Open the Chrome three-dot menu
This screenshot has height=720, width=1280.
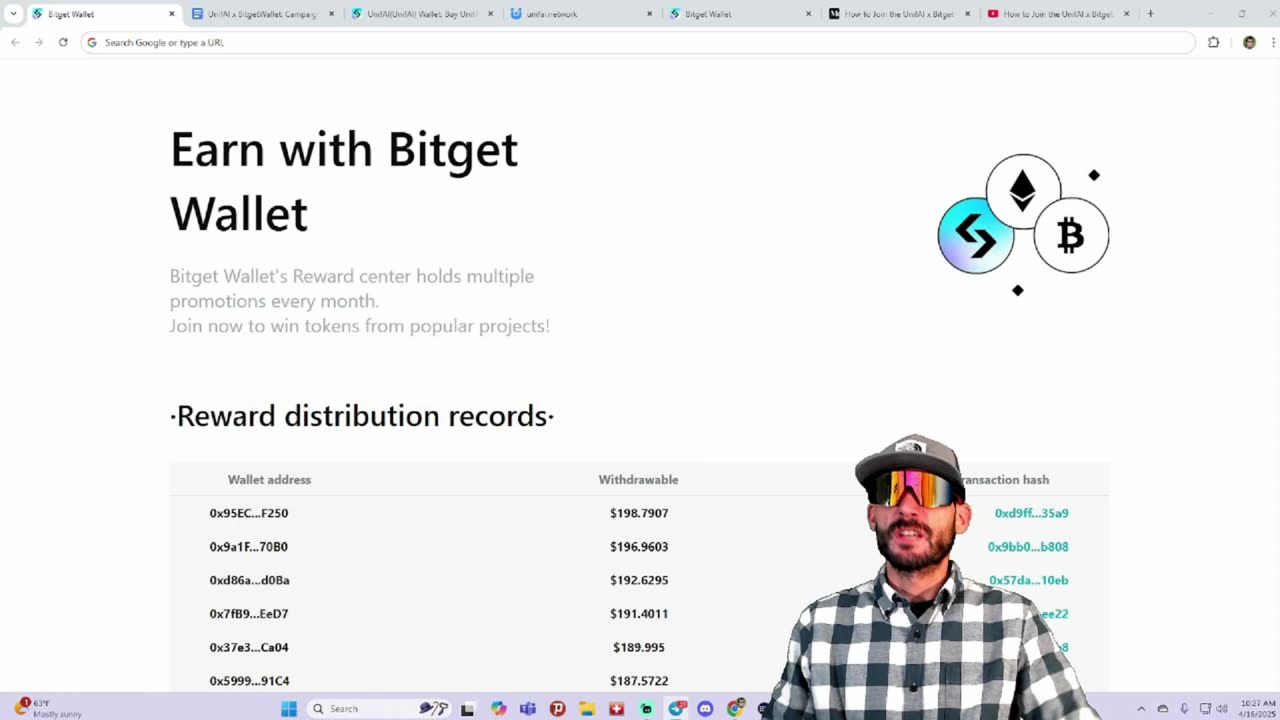1273,42
